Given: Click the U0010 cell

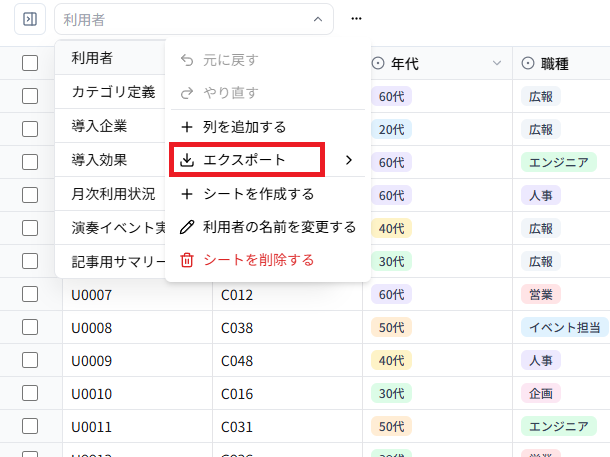Looking at the screenshot, I should [x=137, y=394].
